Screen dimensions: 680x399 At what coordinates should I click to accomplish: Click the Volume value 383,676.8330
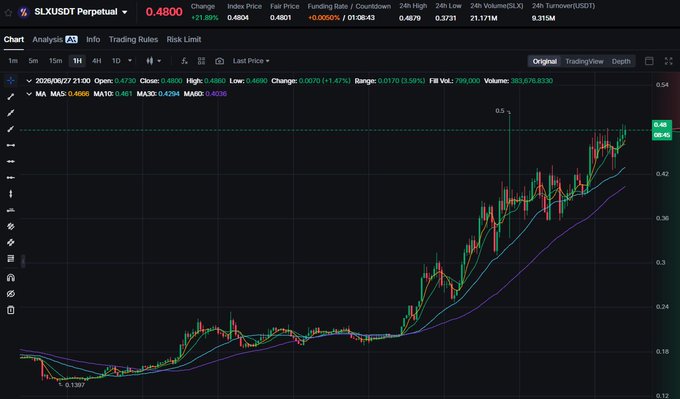tap(532, 81)
